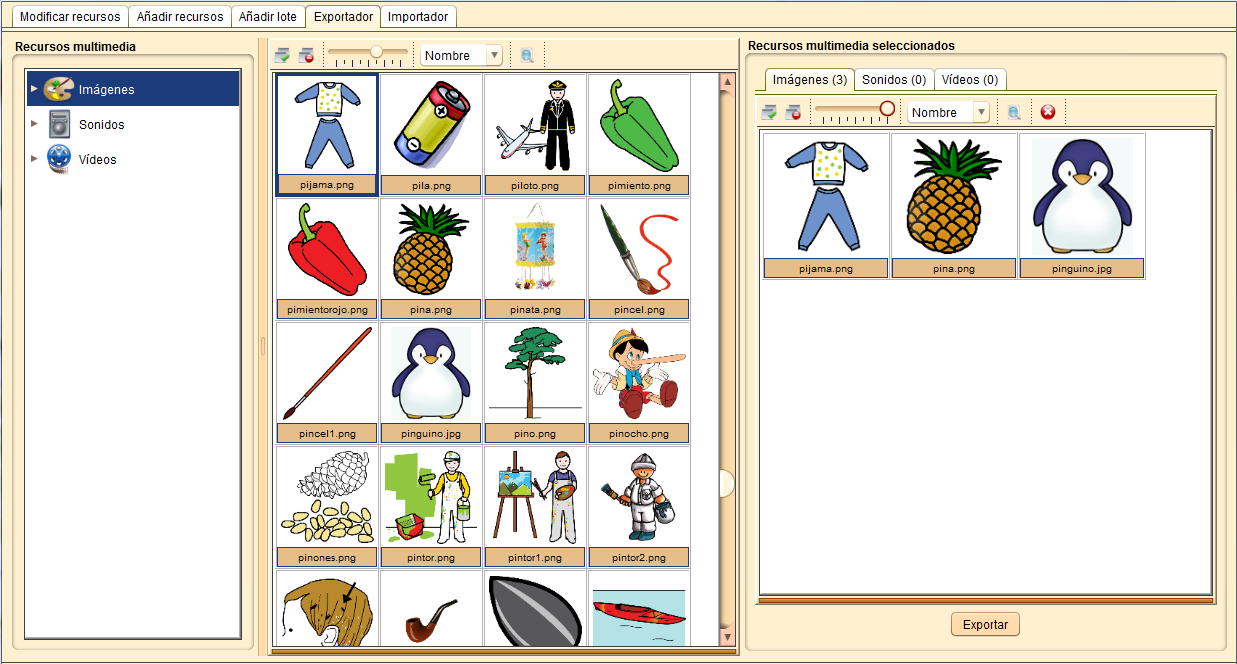Switch to Añadir recursos tab
Screen dimensions: 1237x664
(x=180, y=17)
